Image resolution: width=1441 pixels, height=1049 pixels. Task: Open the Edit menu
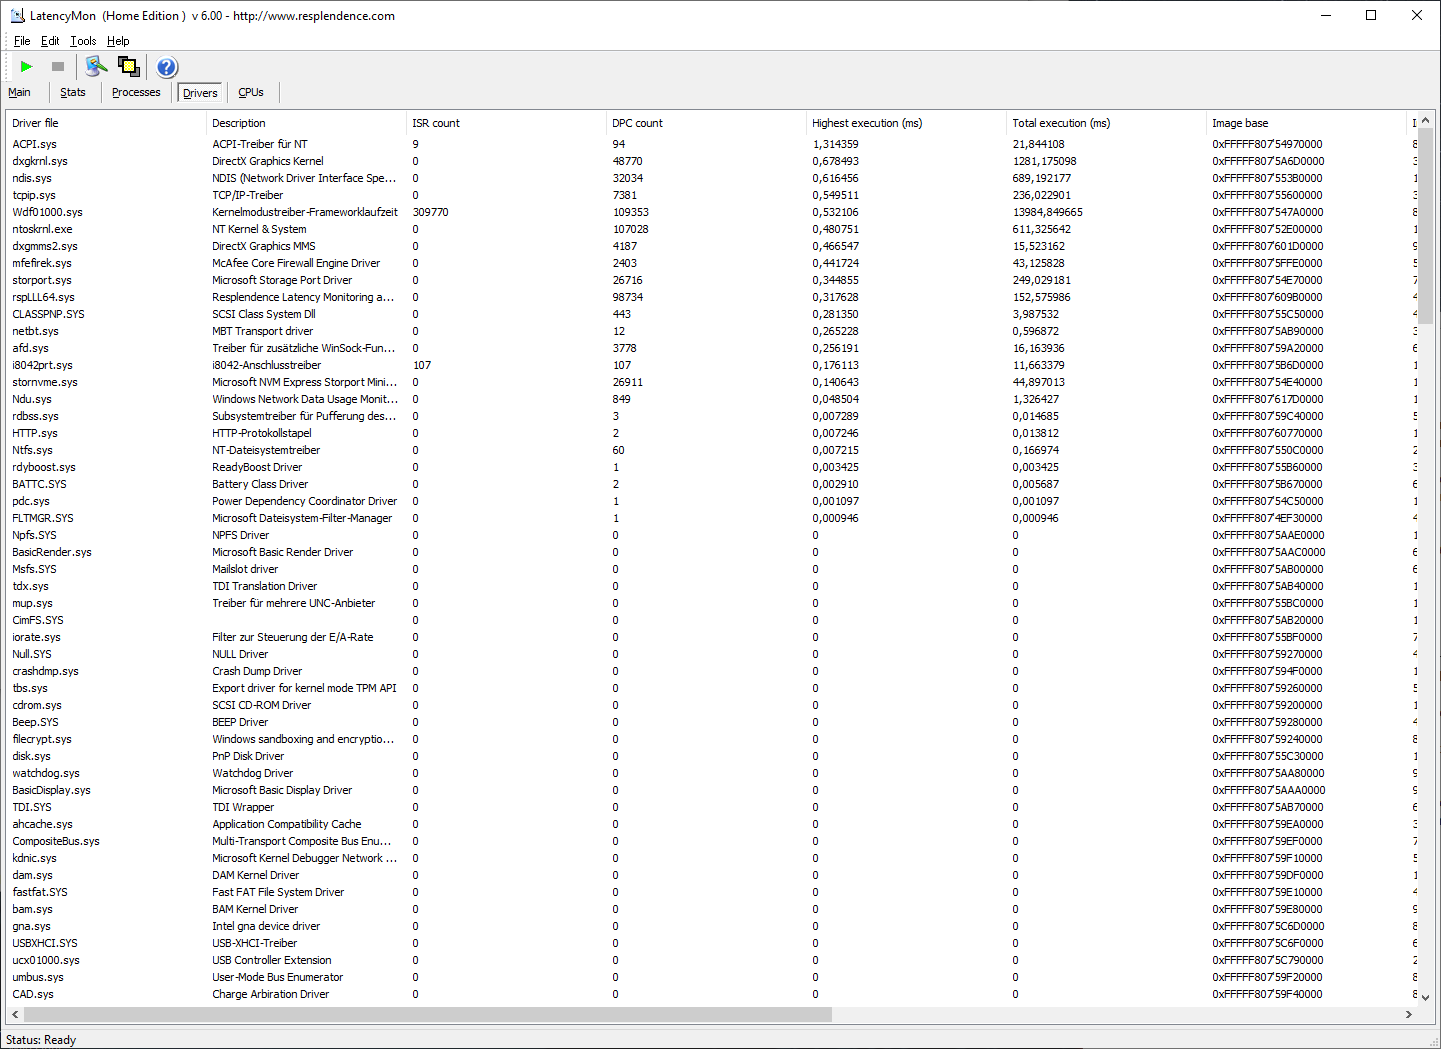[50, 41]
